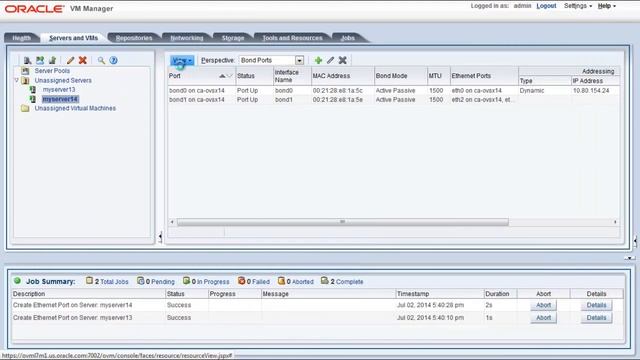This screenshot has height=360, width=640.
Task: Collapse the Unassigned Servers tree node
Action: click(17, 80)
